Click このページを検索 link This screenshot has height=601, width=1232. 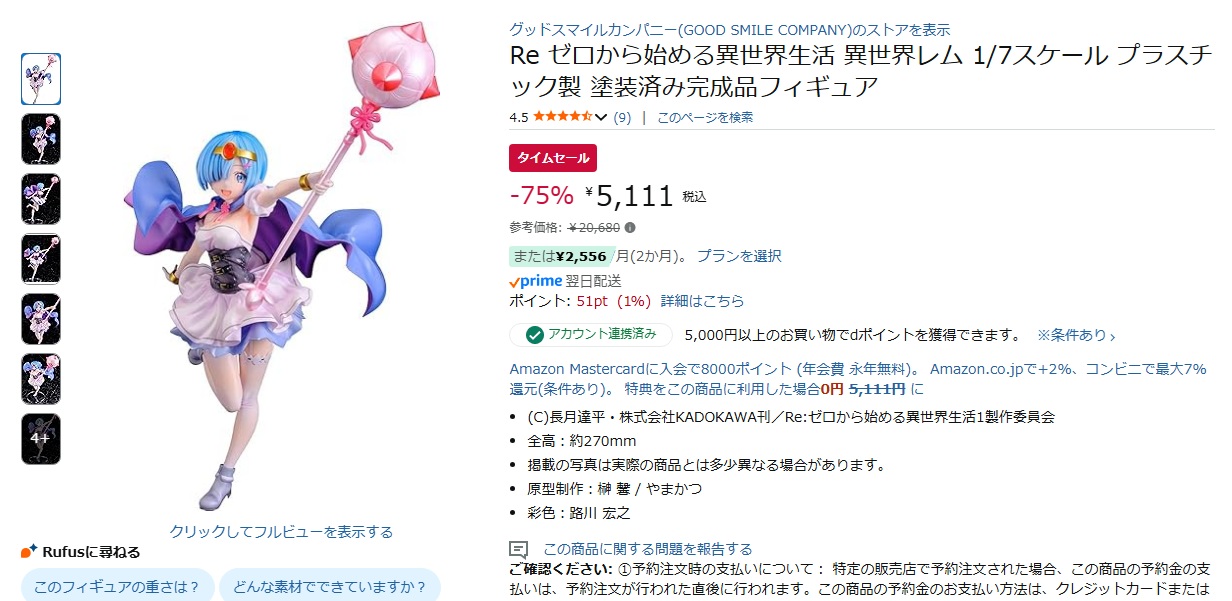click(x=705, y=117)
